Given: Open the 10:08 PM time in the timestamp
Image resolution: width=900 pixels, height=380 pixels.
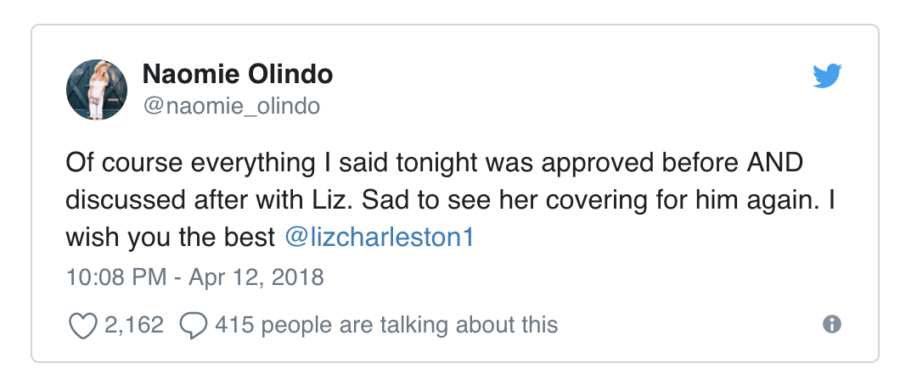Looking at the screenshot, I should (117, 277).
